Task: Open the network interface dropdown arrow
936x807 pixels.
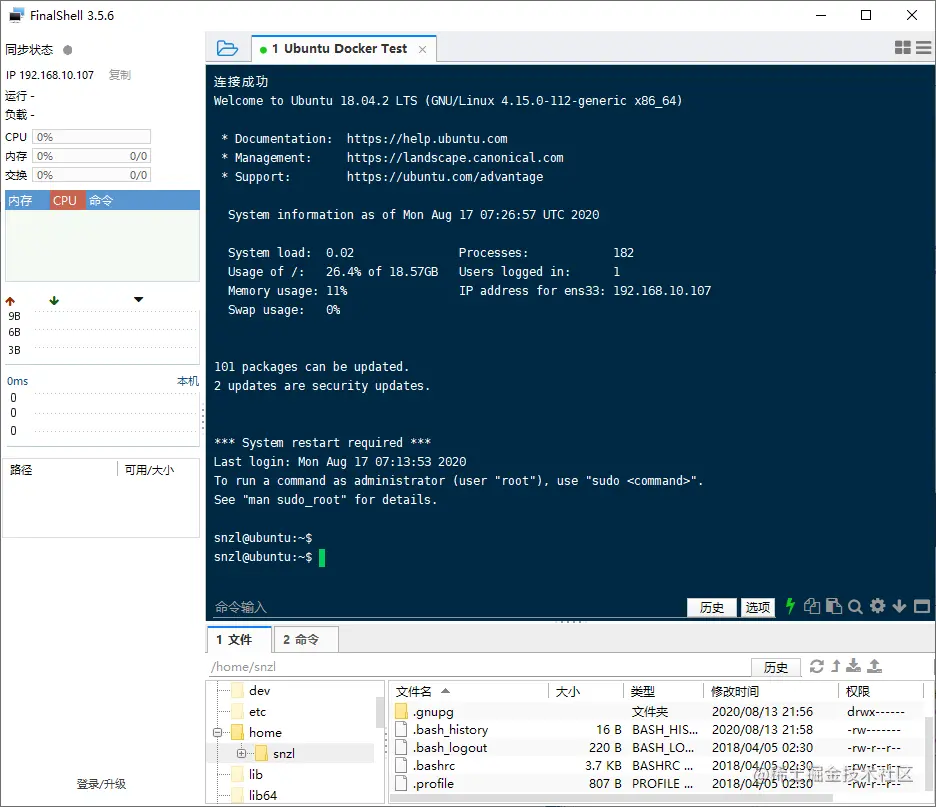Action: tap(138, 300)
